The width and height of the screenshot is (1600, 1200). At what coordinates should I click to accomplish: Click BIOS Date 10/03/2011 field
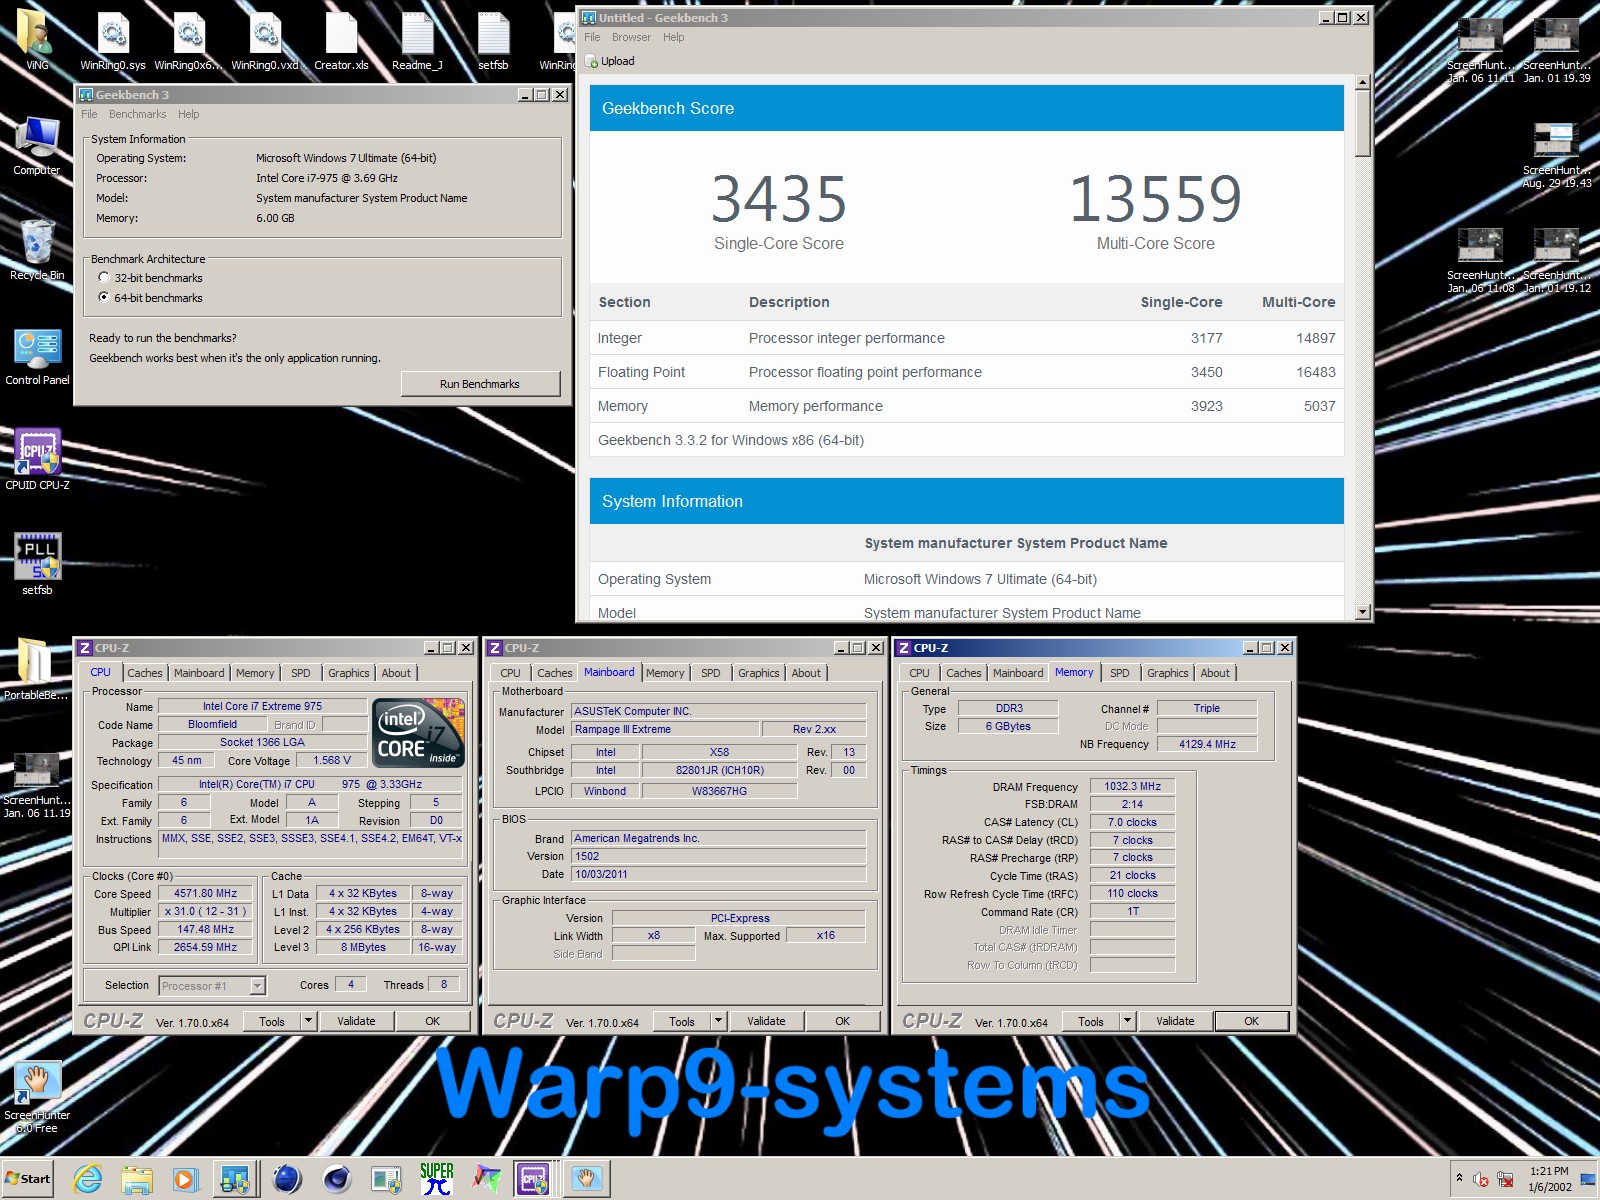click(718, 874)
